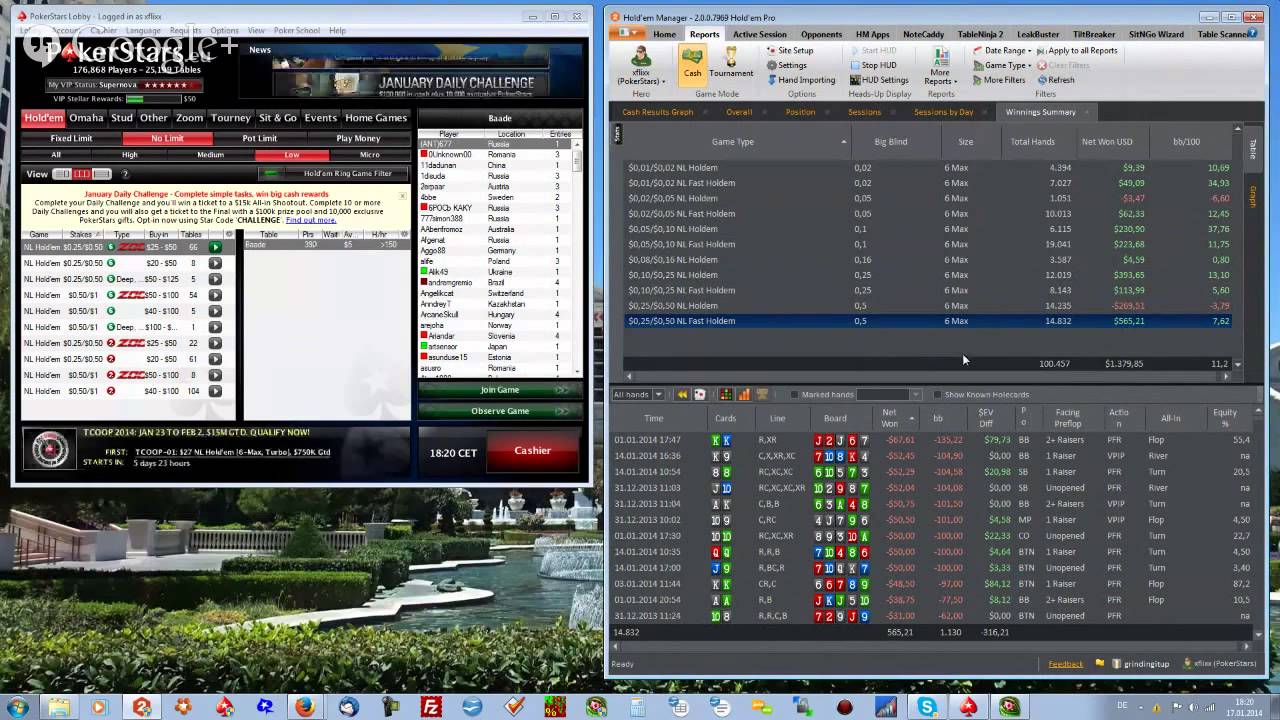Open Site Setup in Options group
Screen dimensions: 1280x720
tap(789, 50)
